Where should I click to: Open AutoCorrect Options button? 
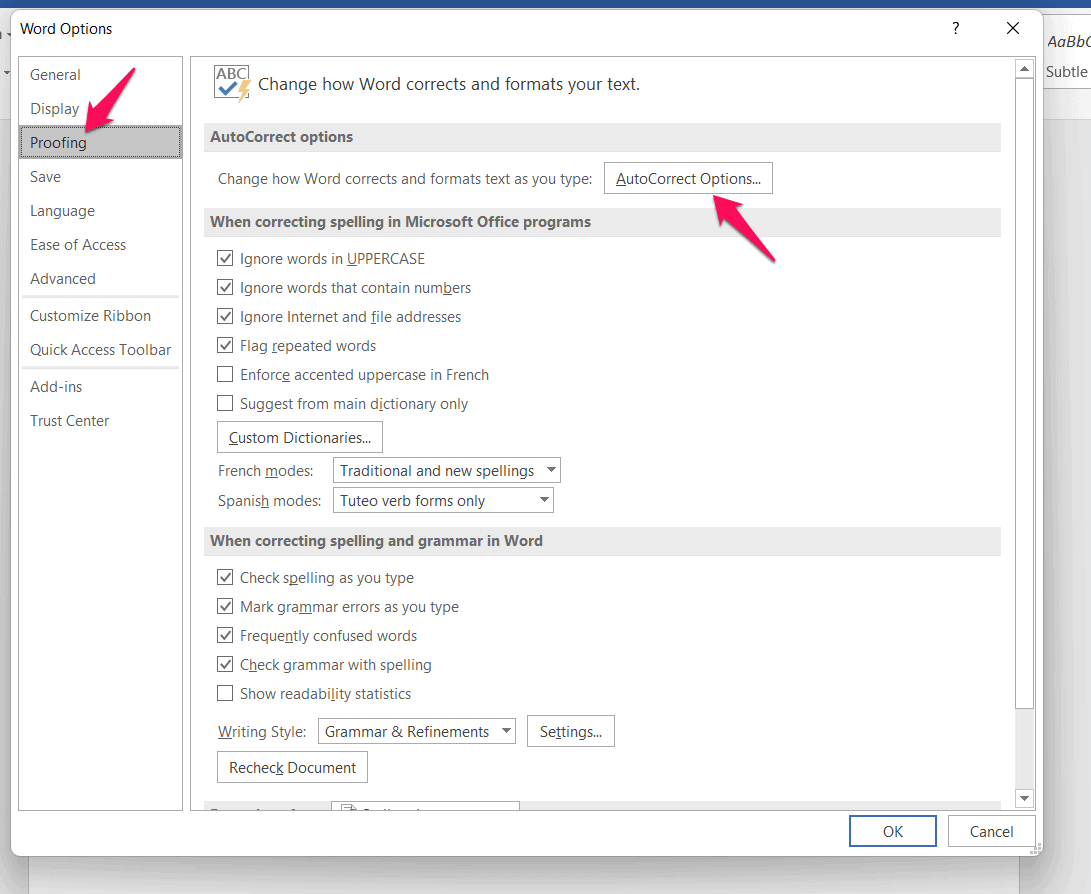click(688, 179)
